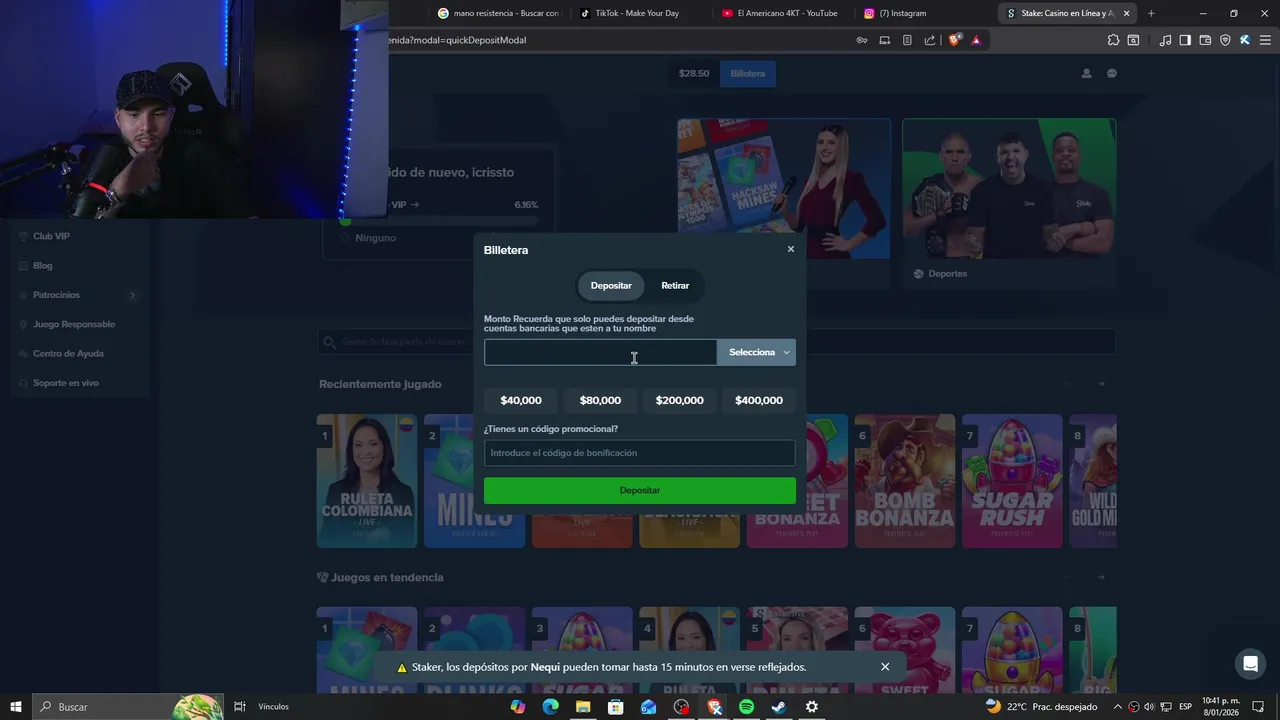Open Microsoft Edge from taskbar

[x=550, y=707]
